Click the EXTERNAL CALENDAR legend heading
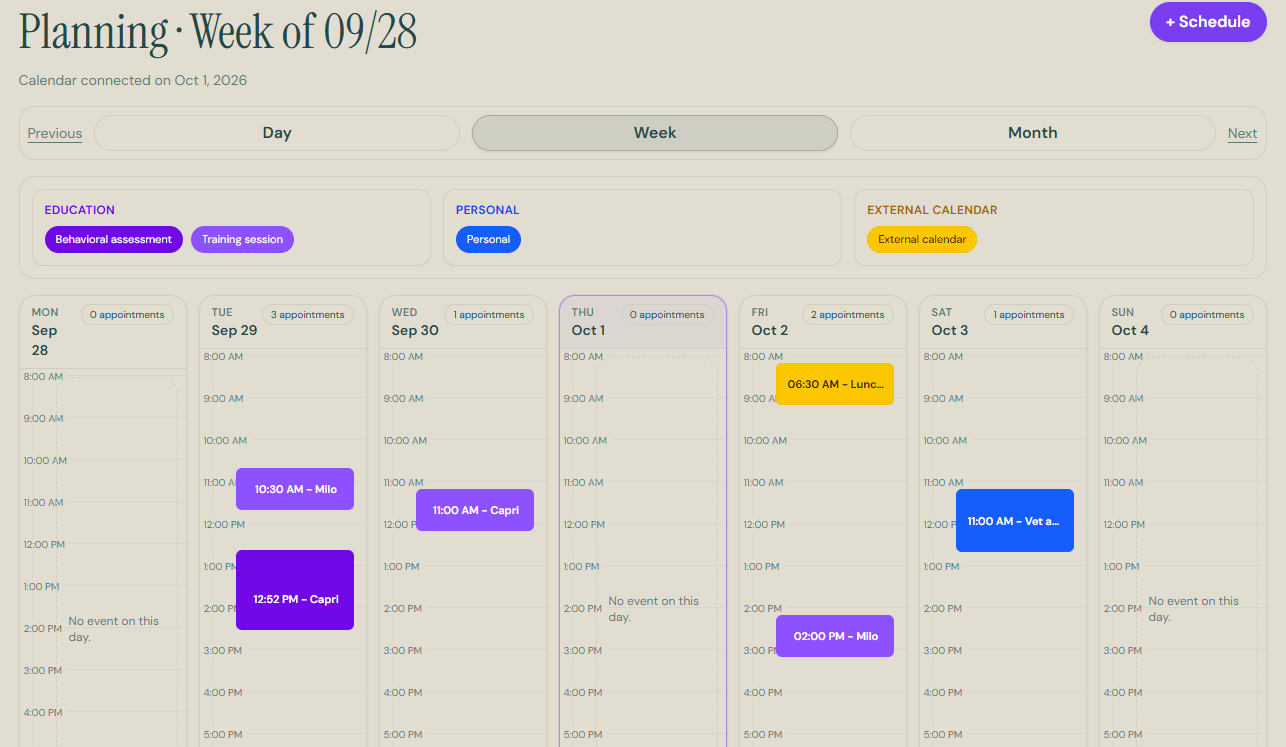The image size is (1286, 747). (x=932, y=210)
